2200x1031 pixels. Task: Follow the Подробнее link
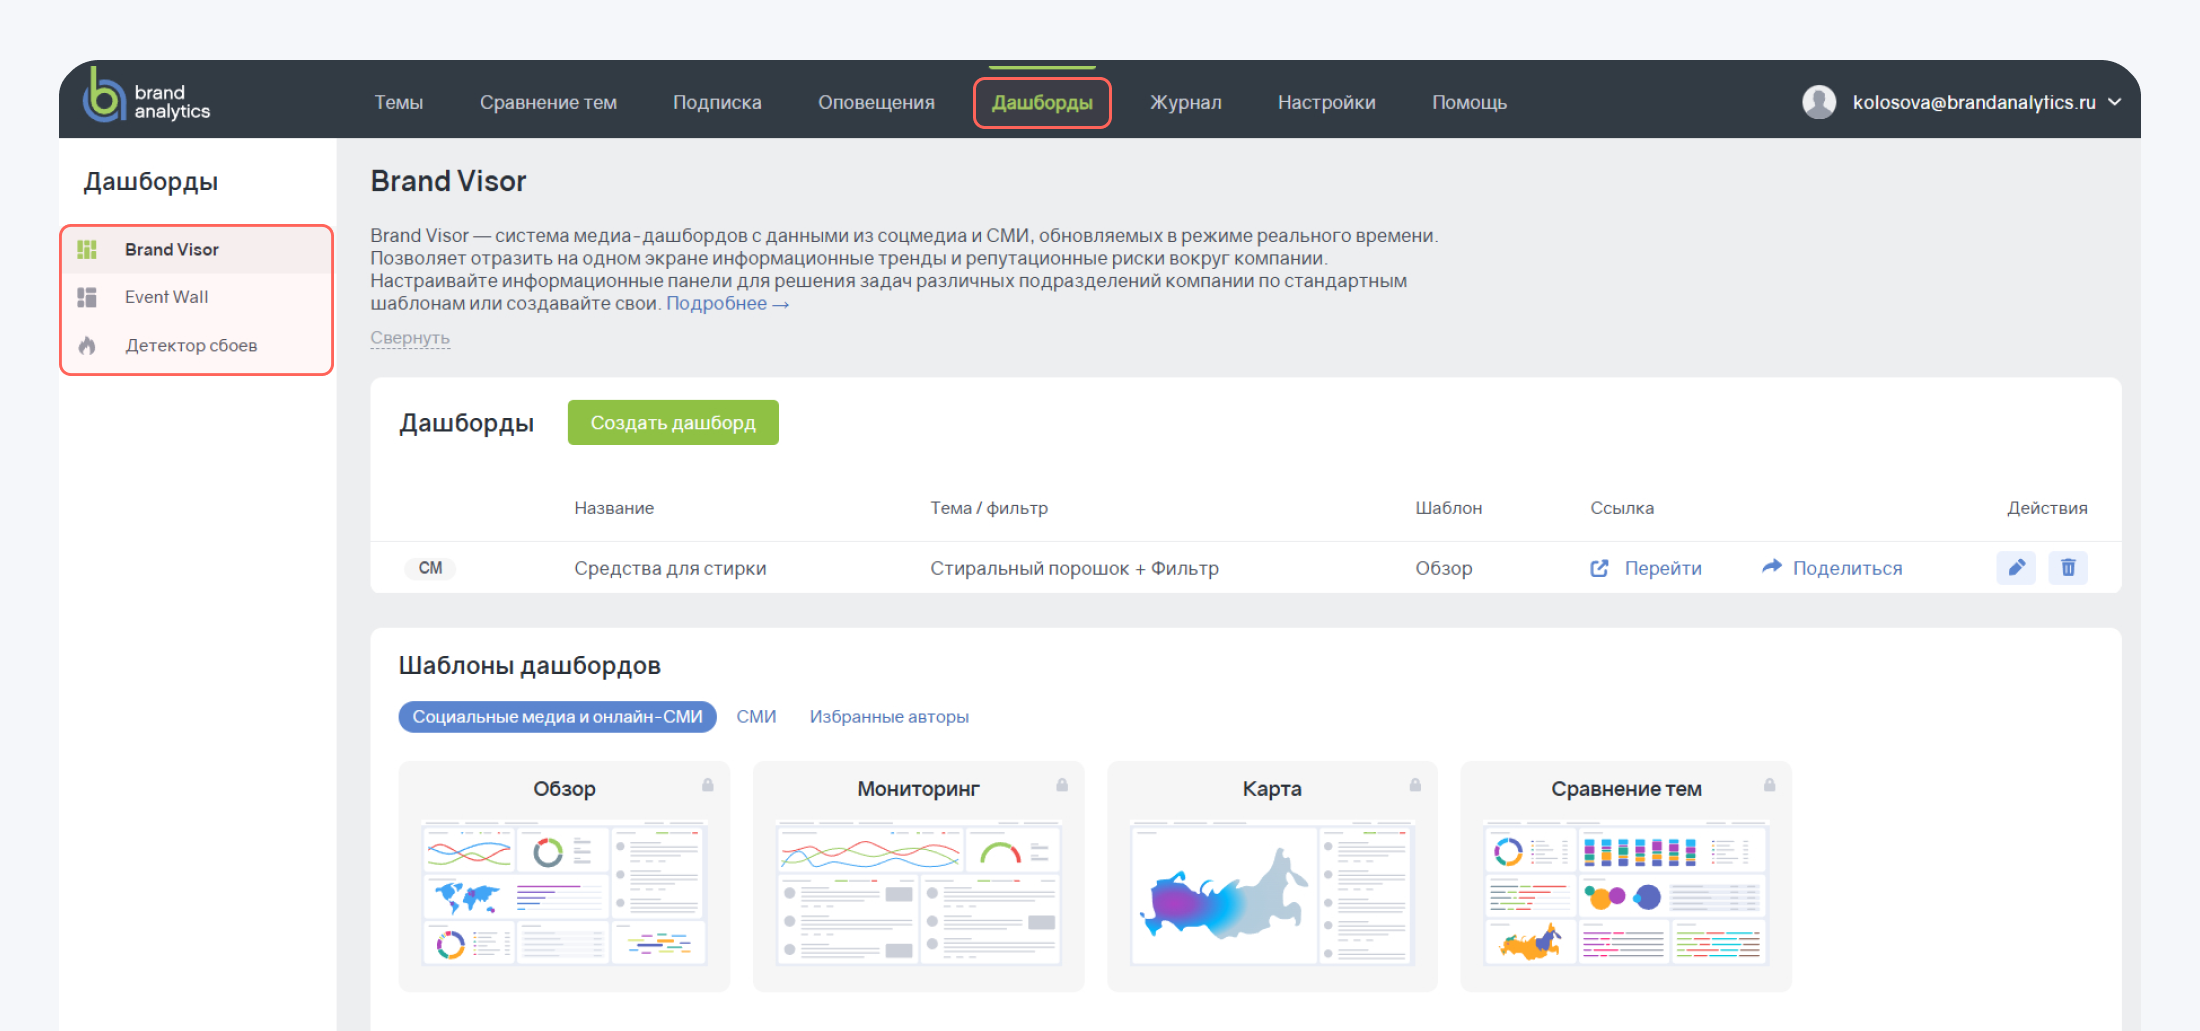click(727, 303)
